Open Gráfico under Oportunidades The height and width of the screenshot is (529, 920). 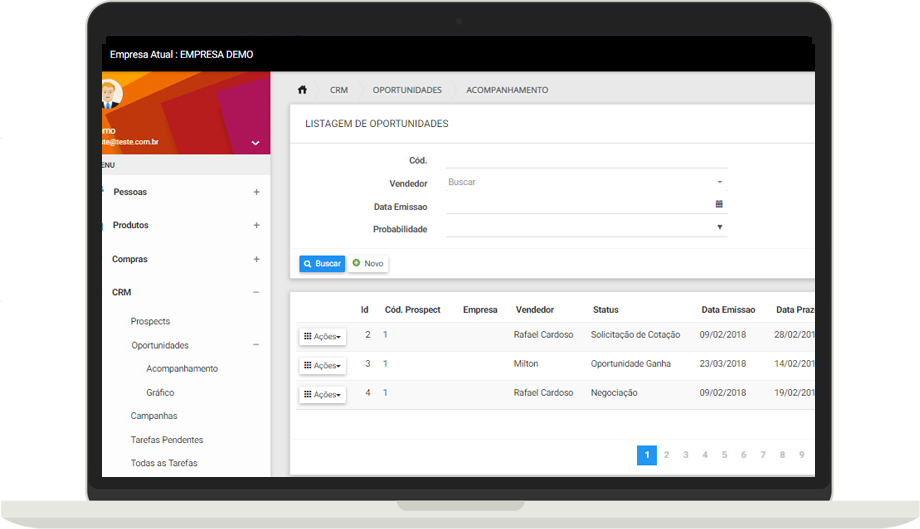pos(160,393)
